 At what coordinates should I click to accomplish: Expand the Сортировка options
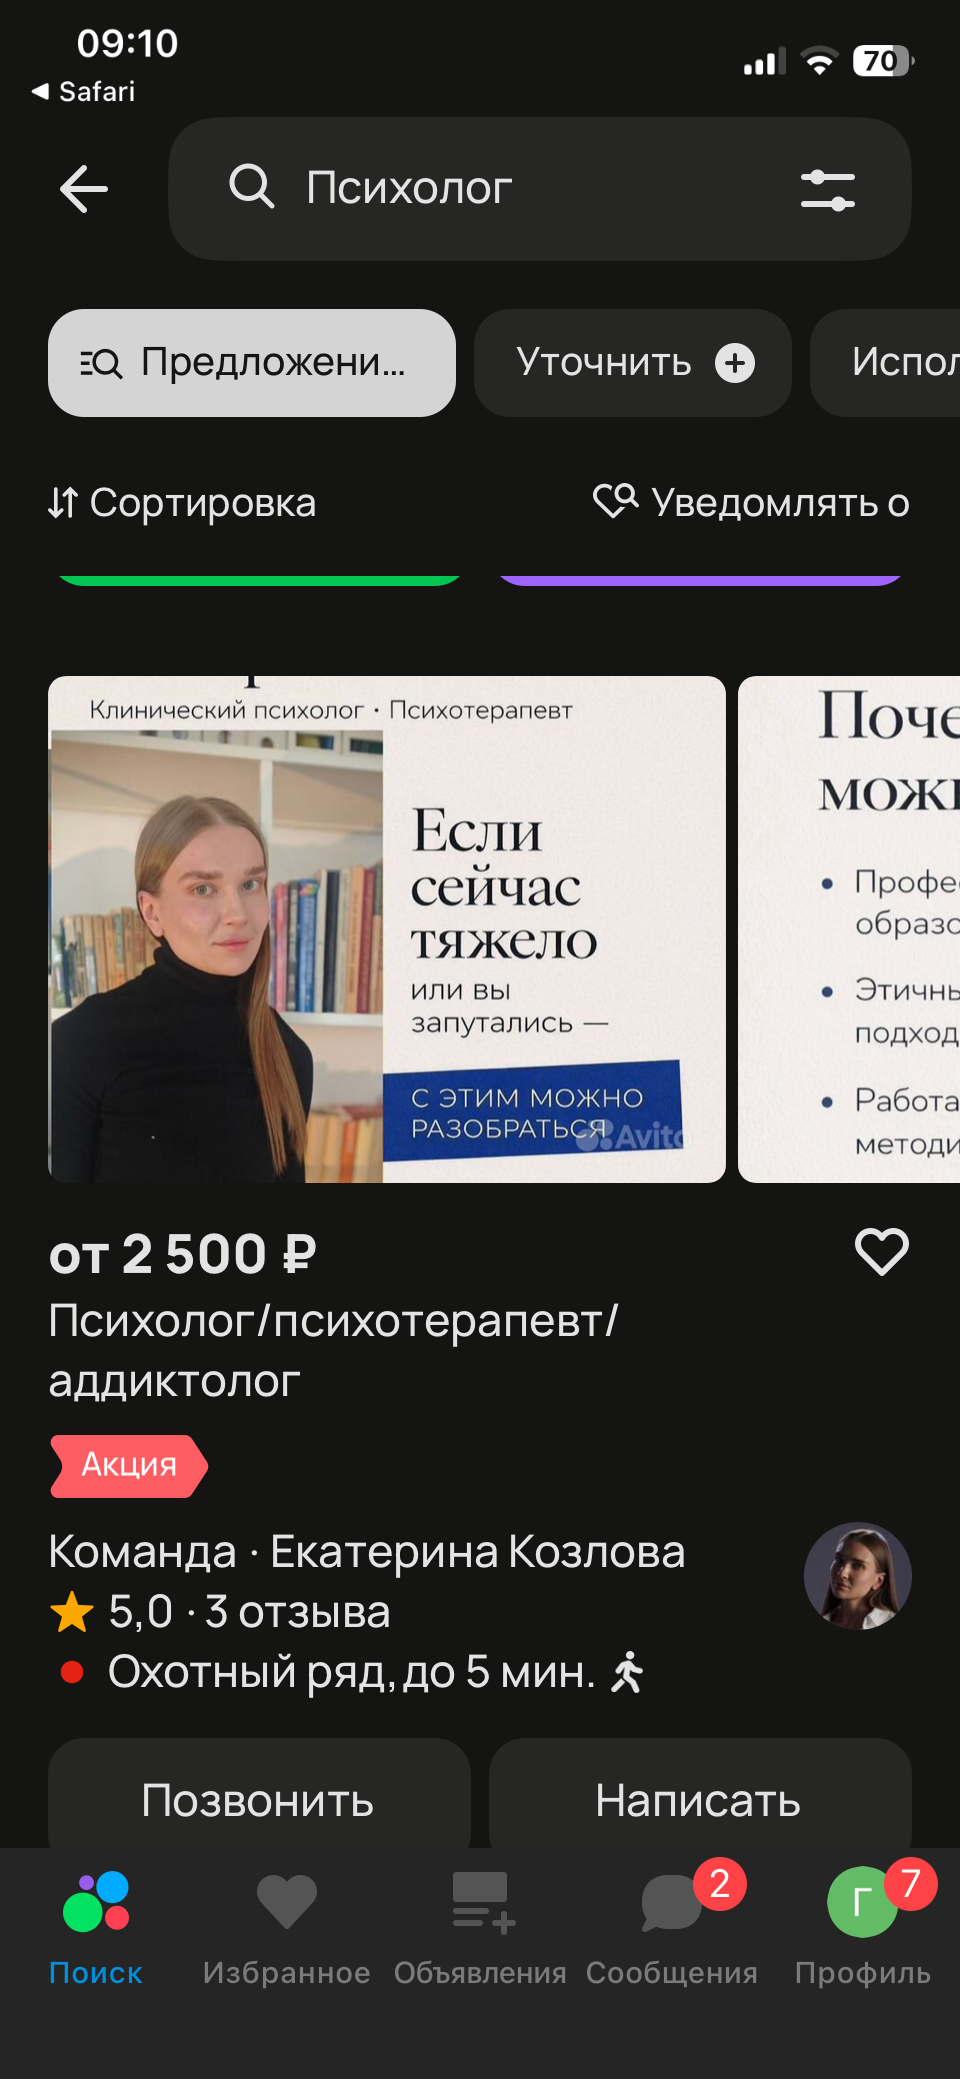182,503
